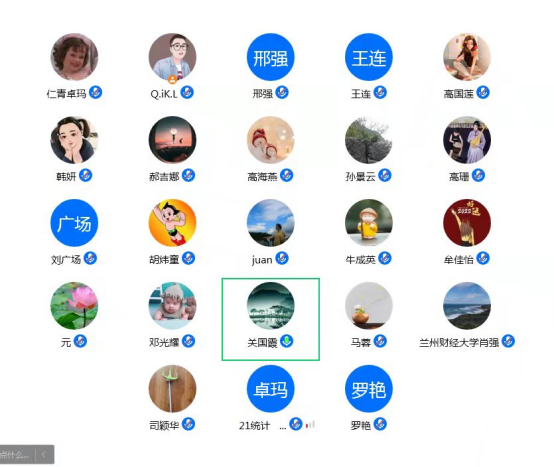Click the name label 牛成英
The width and height of the screenshot is (554, 467).
click(x=360, y=260)
